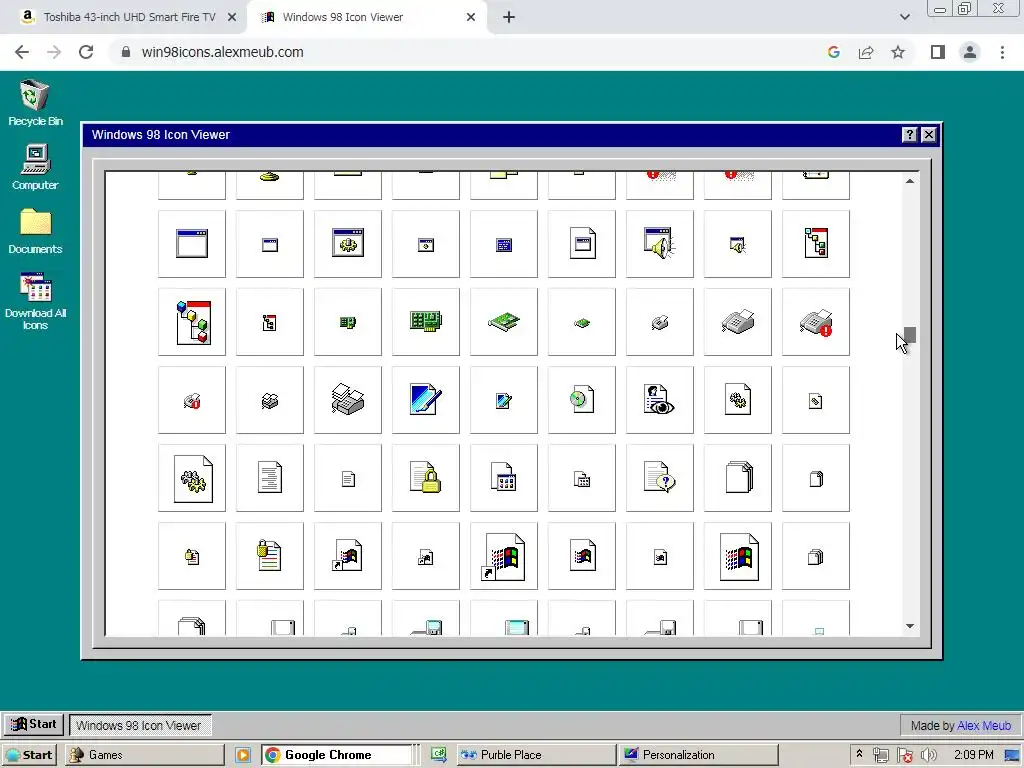Open the Documents folder icon

[x=35, y=231]
